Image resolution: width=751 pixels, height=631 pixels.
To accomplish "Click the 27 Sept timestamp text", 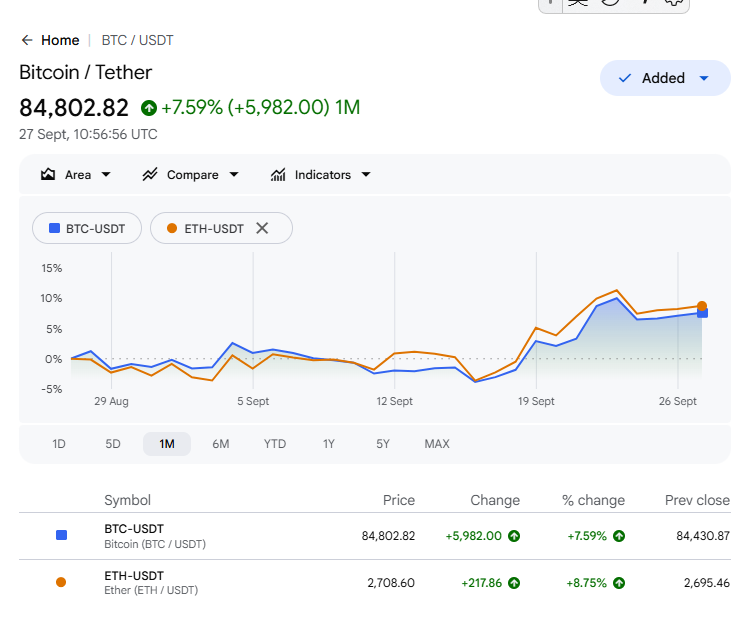I will 88,134.
